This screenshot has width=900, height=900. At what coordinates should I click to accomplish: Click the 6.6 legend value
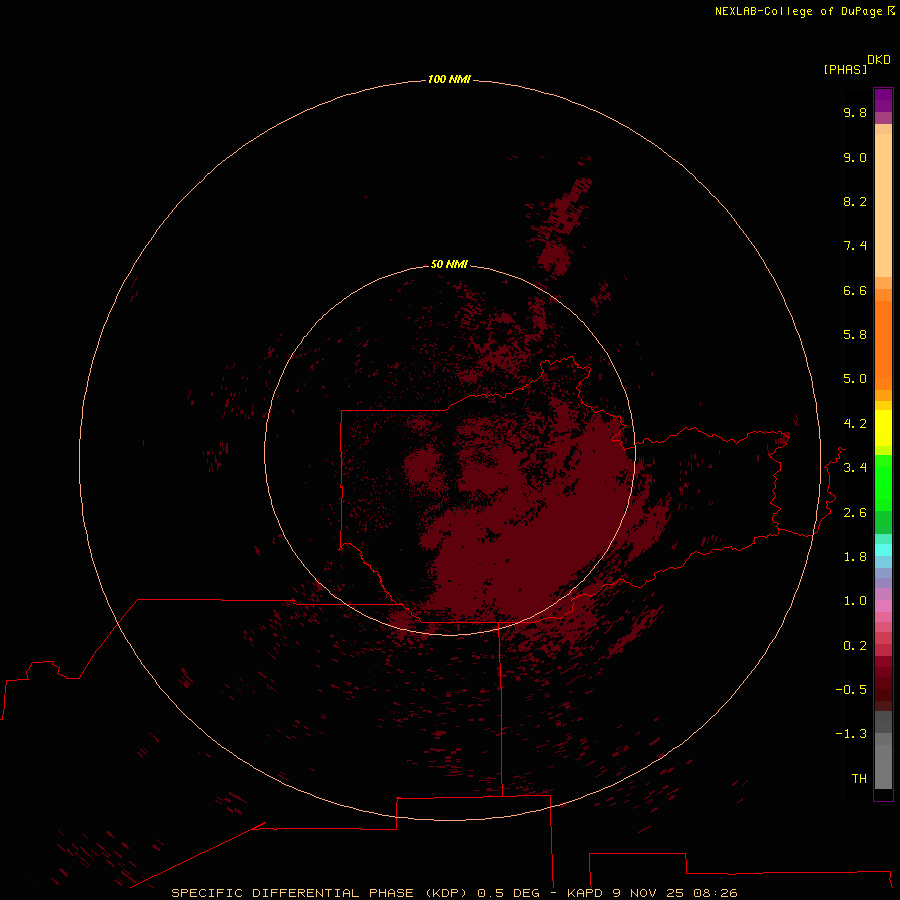pyautogui.click(x=855, y=291)
